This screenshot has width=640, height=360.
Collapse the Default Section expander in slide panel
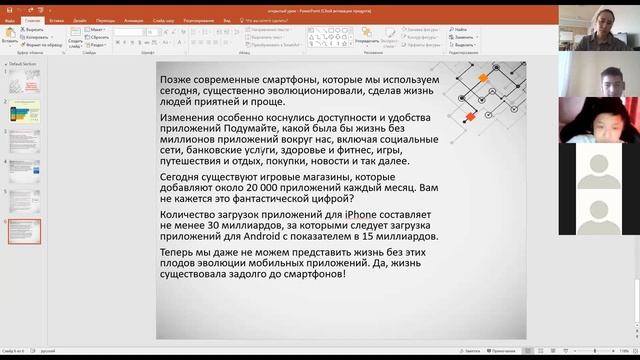point(6,64)
